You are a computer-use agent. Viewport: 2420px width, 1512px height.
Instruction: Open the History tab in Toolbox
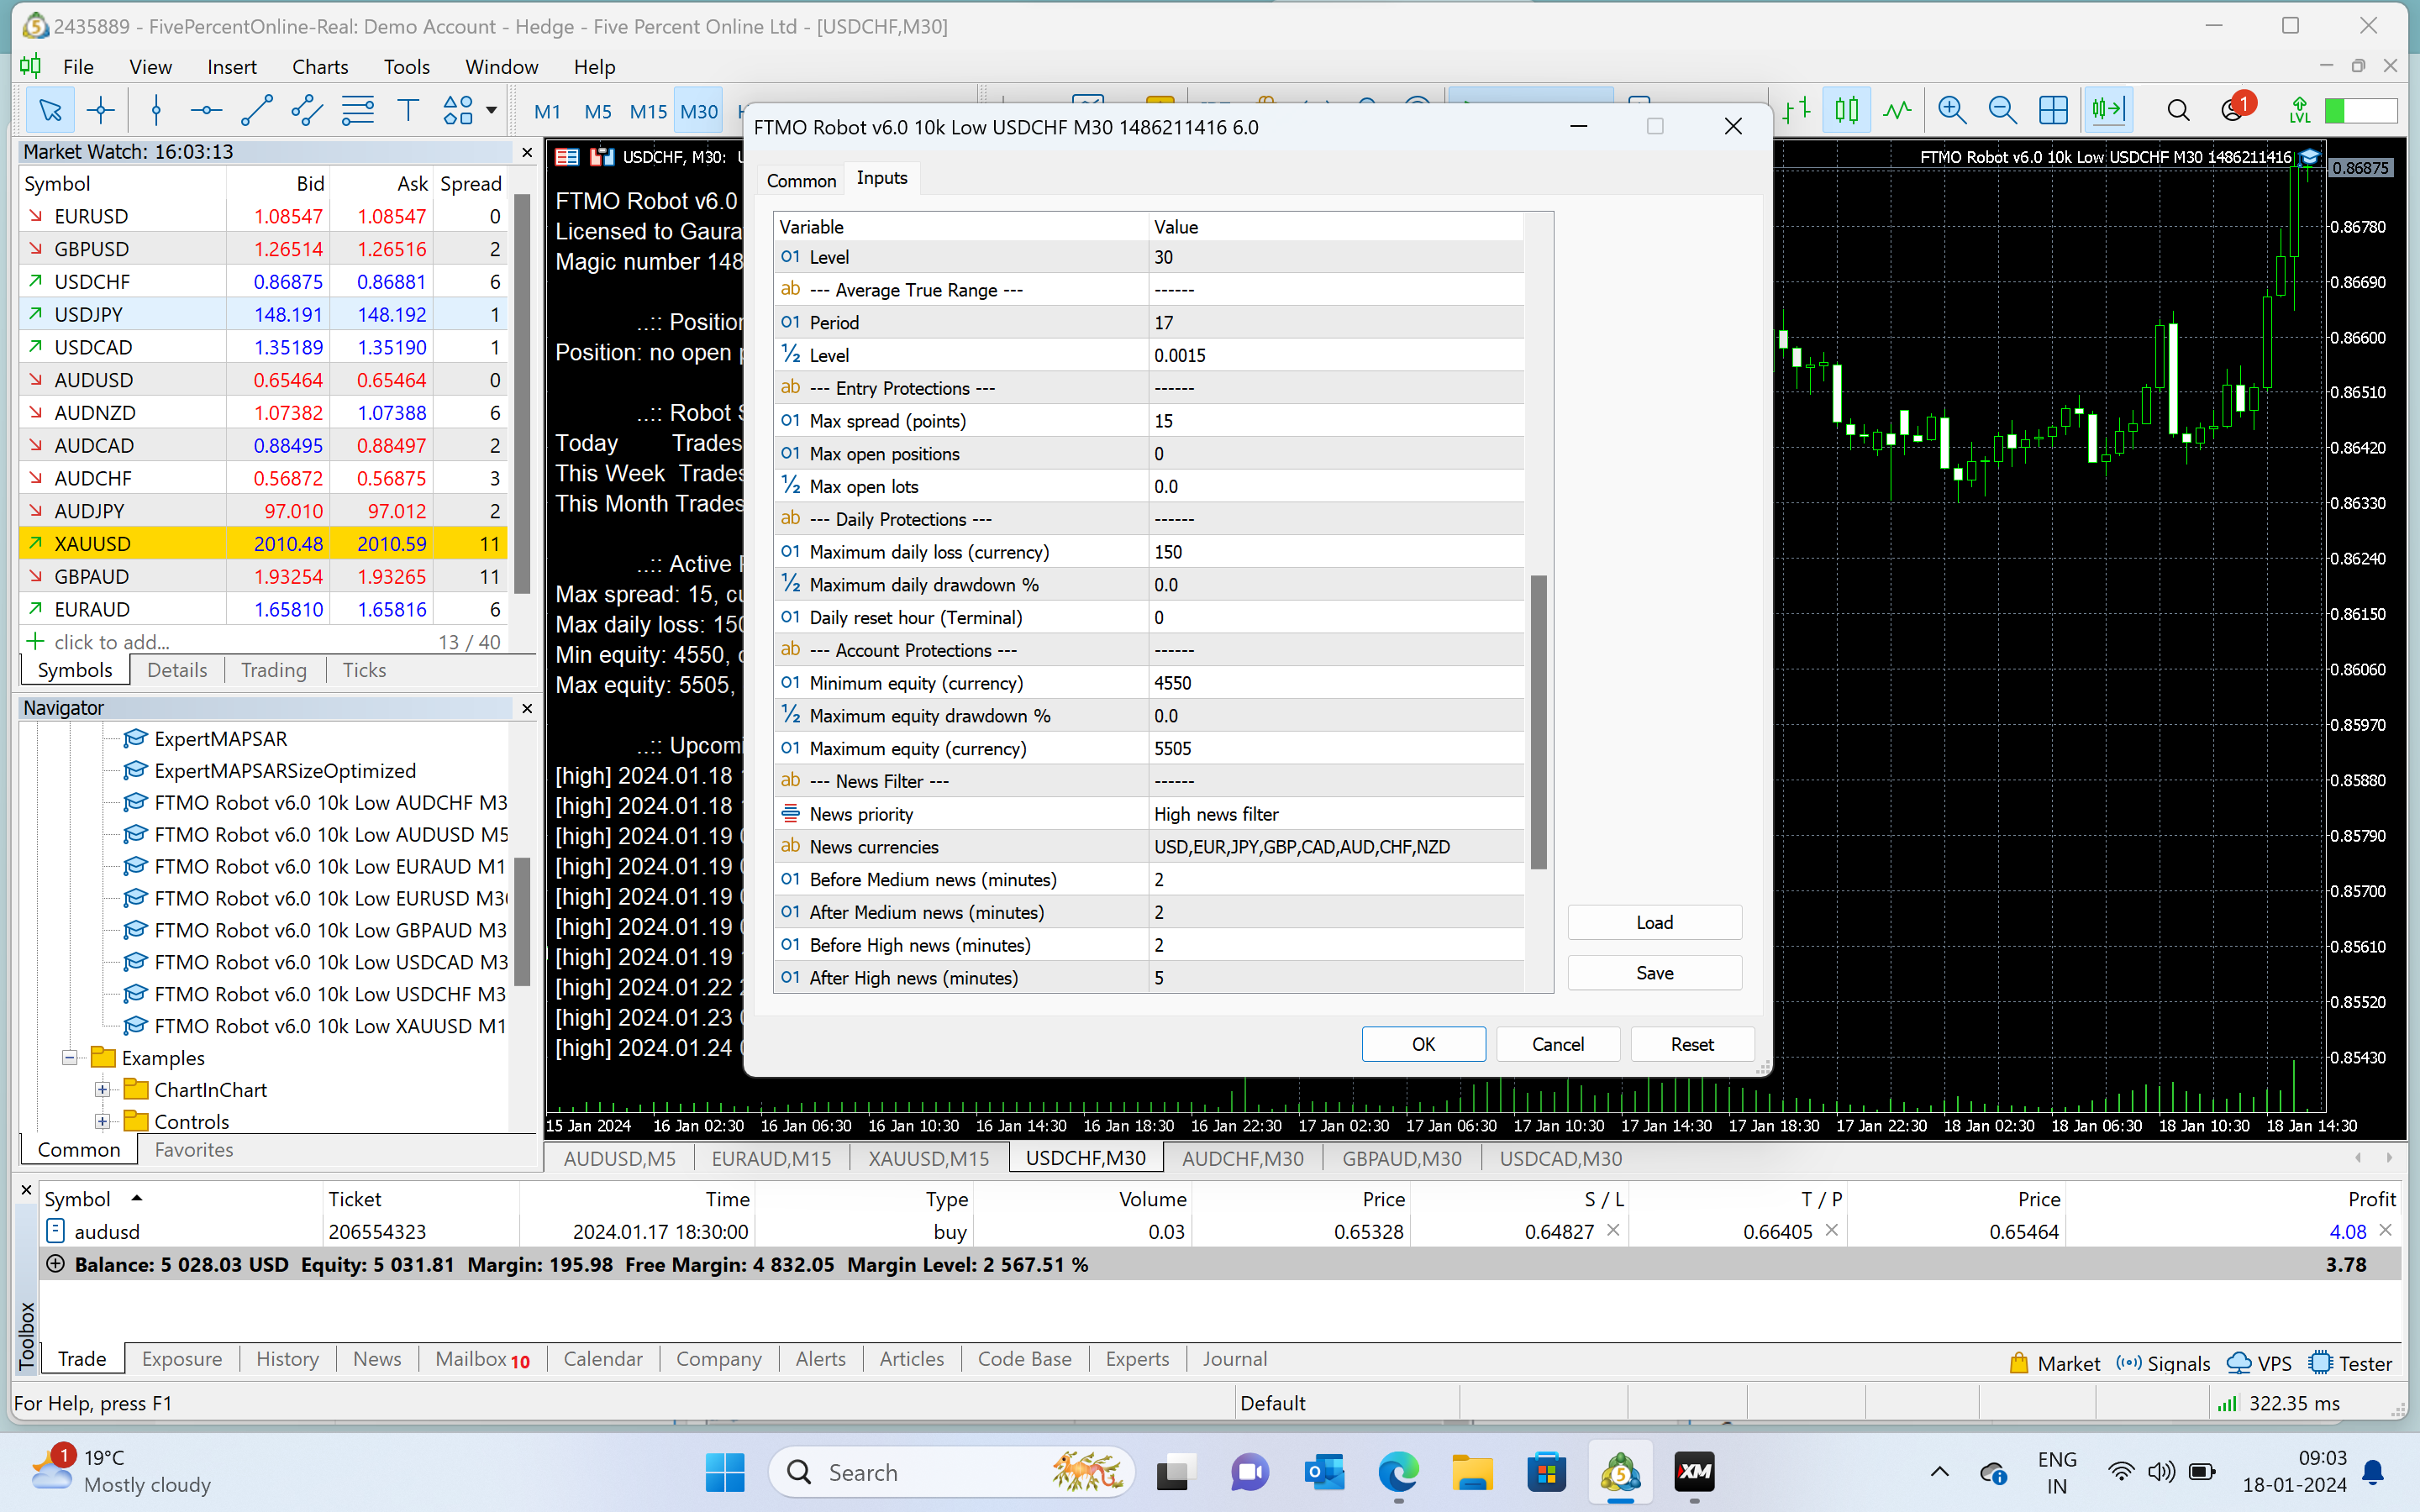[x=287, y=1359]
